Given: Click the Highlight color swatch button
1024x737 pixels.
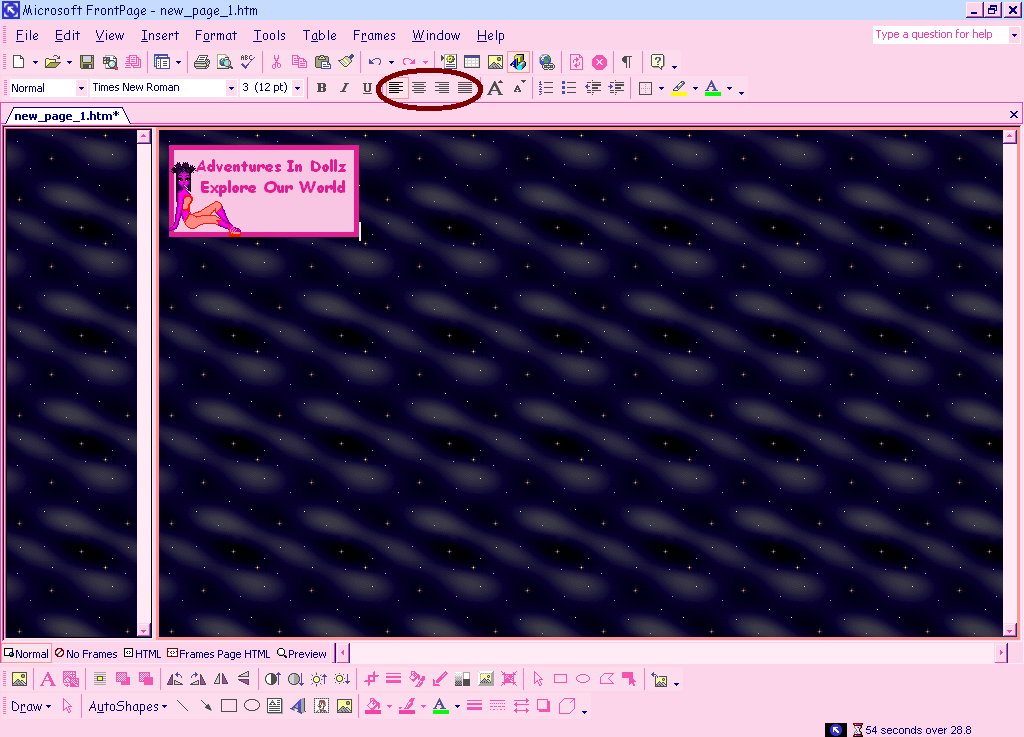Looking at the screenshot, I should tap(679, 87).
